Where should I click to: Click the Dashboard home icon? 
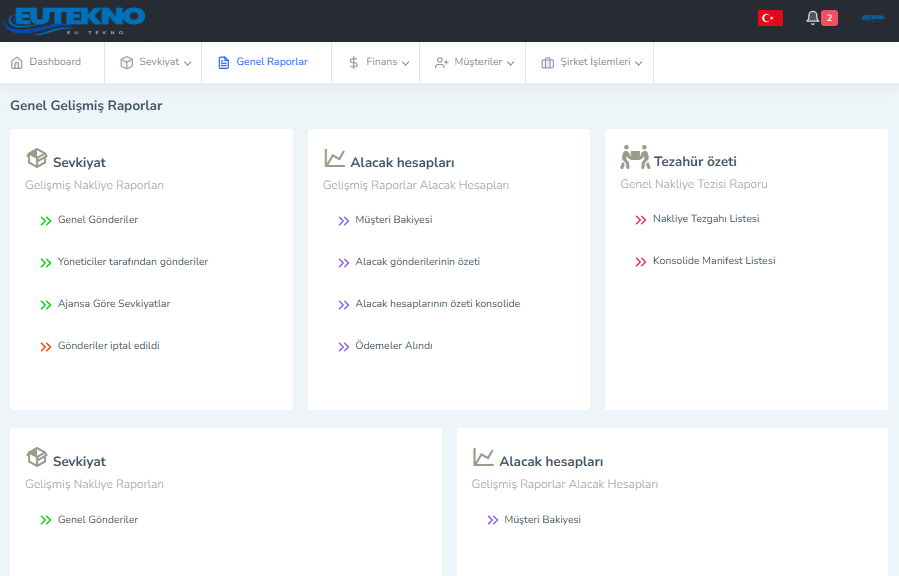pyautogui.click(x=17, y=62)
